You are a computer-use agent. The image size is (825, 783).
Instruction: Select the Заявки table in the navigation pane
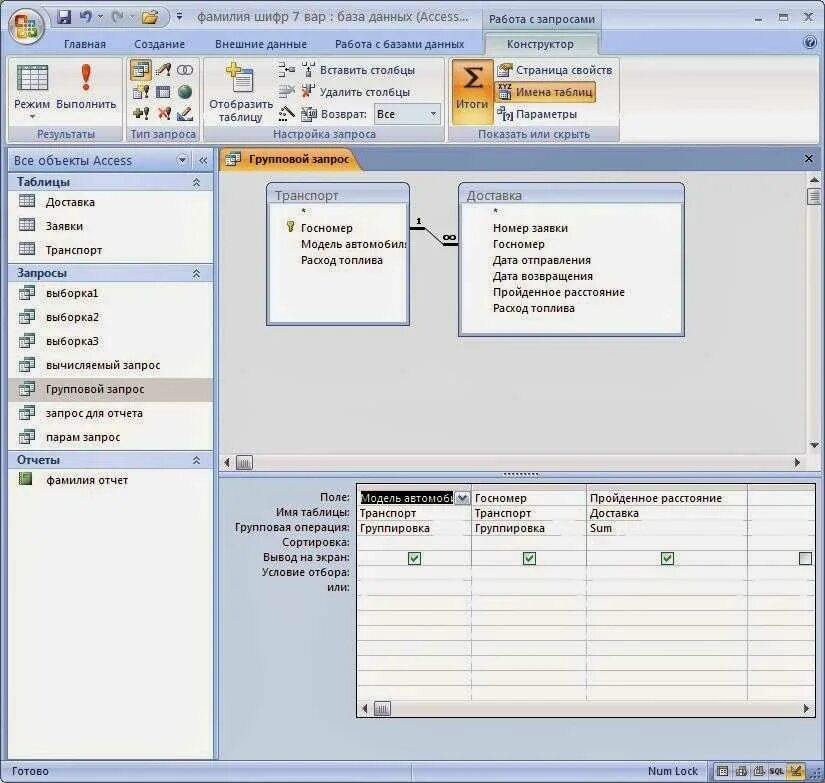click(x=110, y=226)
